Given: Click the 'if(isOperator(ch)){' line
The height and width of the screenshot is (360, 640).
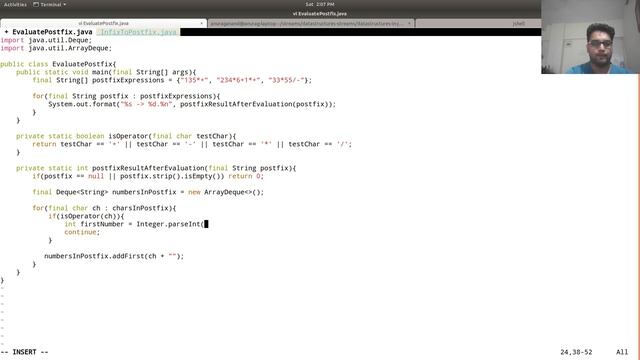Looking at the screenshot, I should [x=86, y=216].
